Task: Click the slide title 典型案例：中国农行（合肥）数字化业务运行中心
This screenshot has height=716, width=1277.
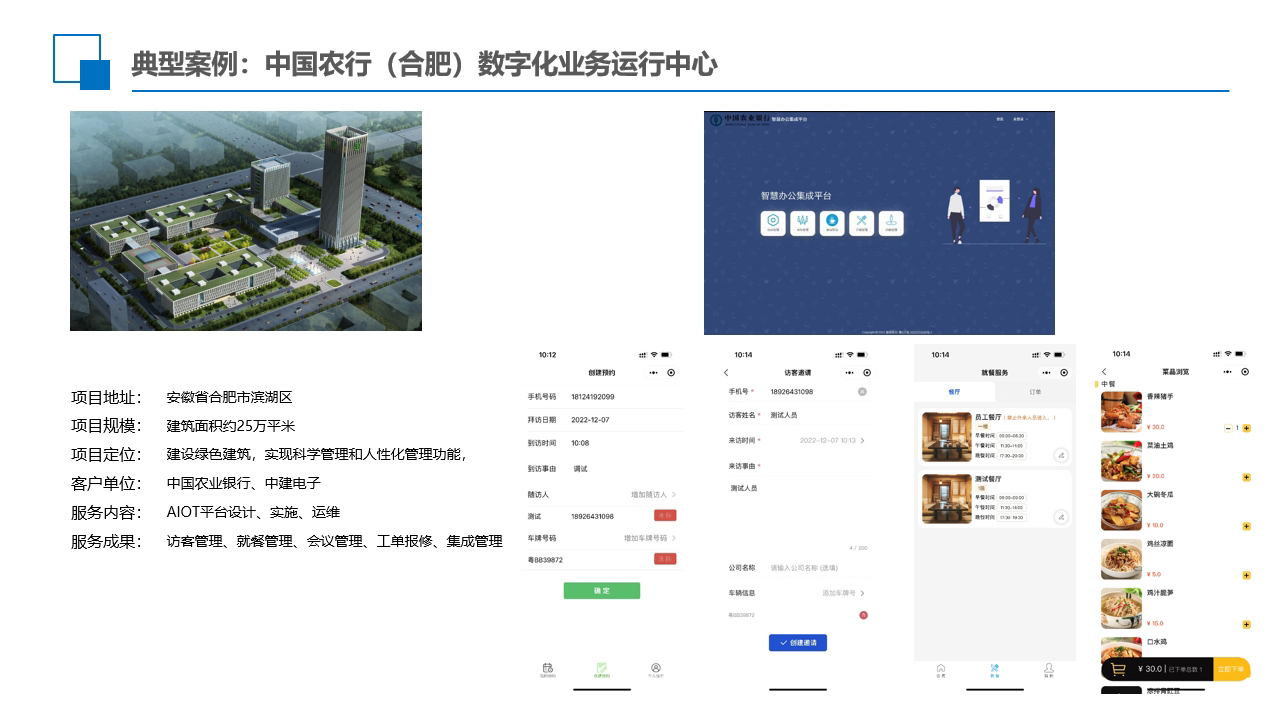Action: click(424, 64)
